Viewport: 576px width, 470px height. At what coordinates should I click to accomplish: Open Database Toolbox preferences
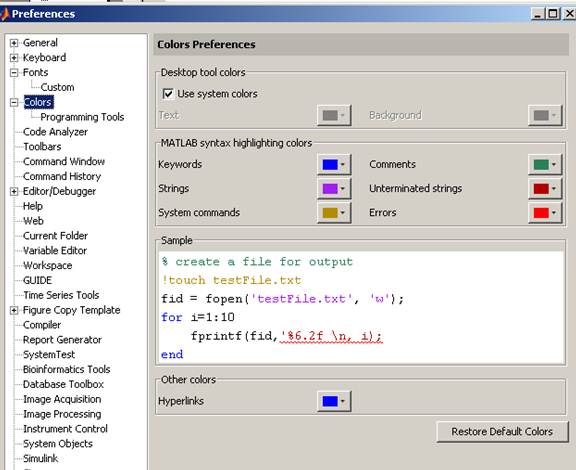click(x=63, y=384)
